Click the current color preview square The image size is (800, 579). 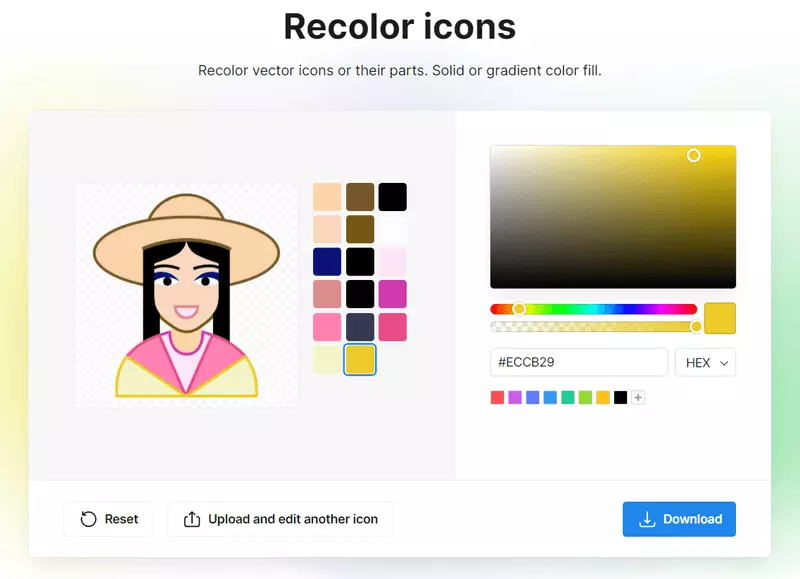point(720,318)
